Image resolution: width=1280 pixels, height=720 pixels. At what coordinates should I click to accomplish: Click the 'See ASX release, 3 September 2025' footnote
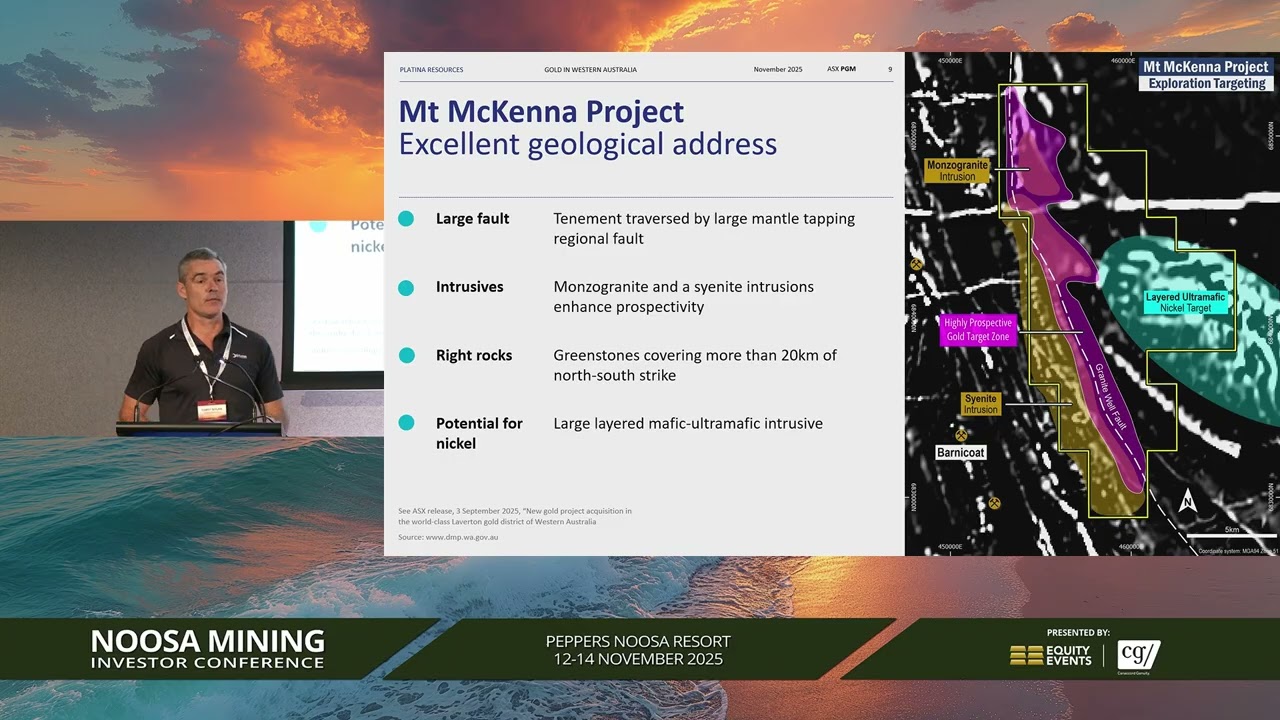(x=515, y=516)
